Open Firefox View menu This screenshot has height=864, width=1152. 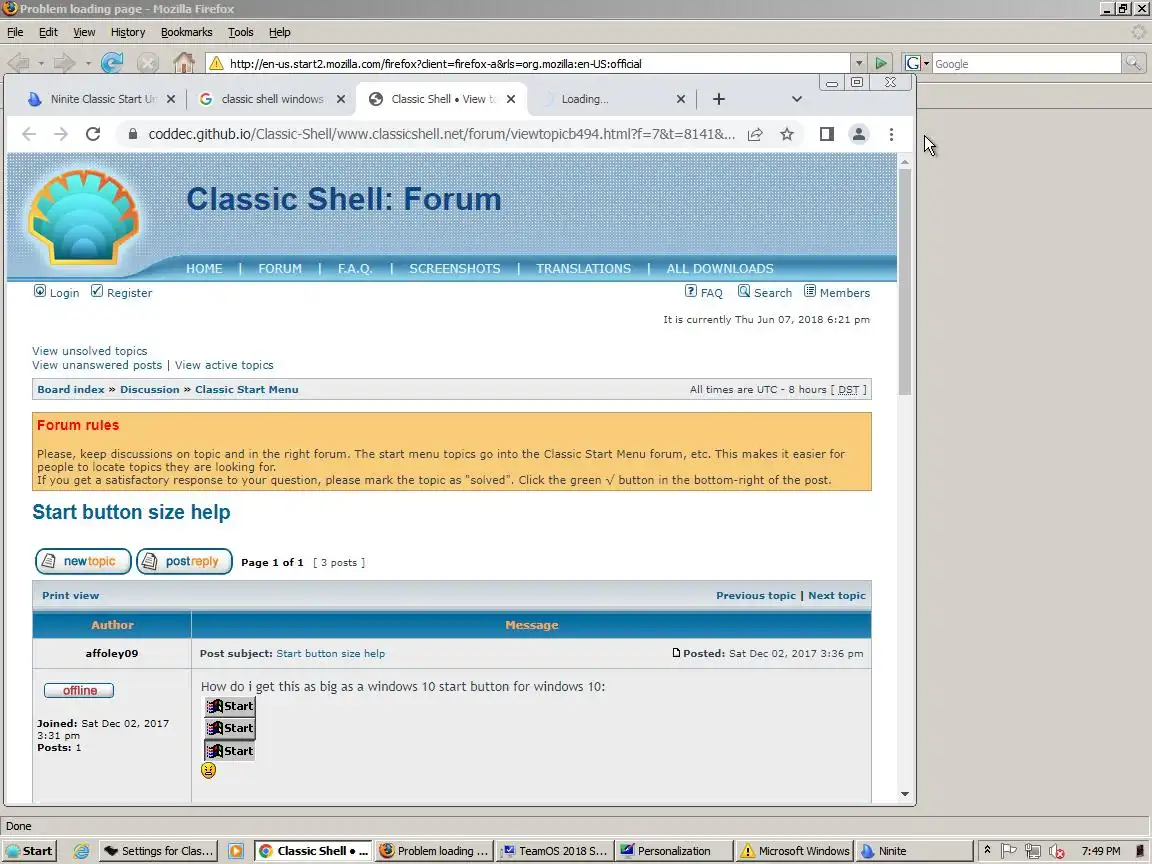click(84, 32)
